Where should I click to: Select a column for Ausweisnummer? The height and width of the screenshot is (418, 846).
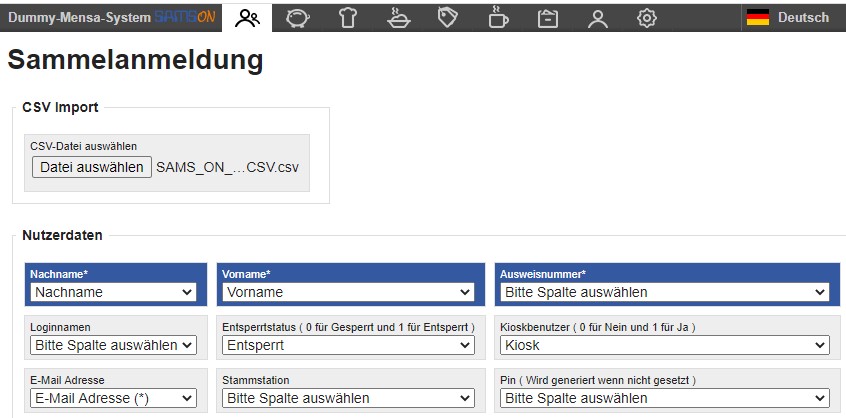(x=665, y=292)
